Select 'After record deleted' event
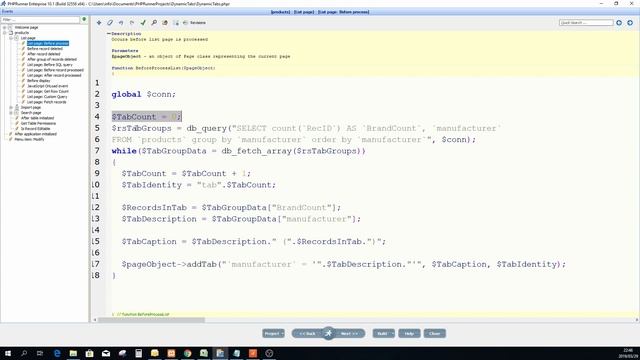This screenshot has height=360, width=640. 44,54
